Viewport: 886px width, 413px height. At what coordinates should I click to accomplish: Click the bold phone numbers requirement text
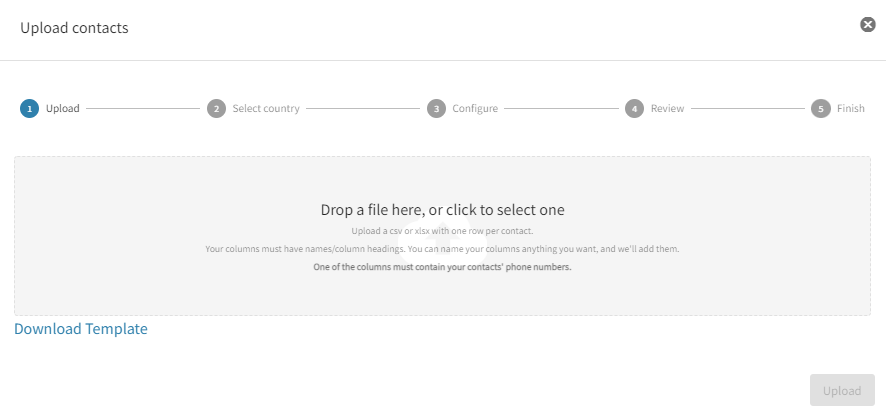click(x=442, y=267)
